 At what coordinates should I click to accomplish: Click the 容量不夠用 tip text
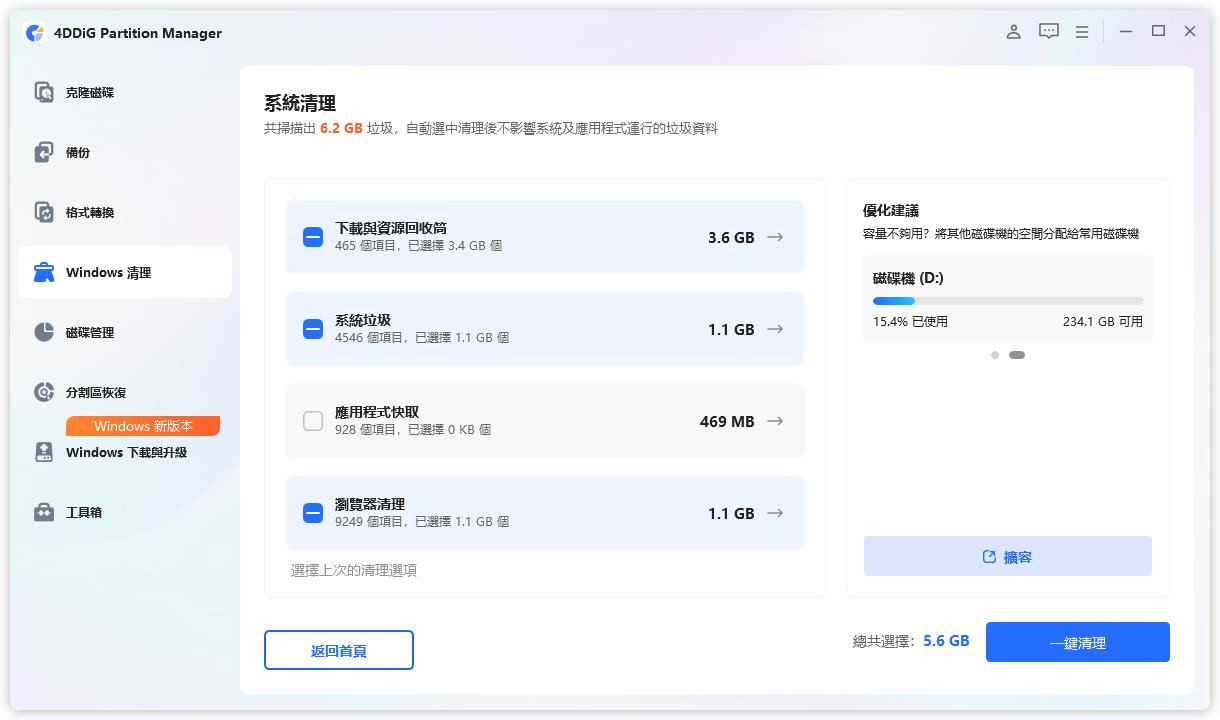click(x=1001, y=234)
